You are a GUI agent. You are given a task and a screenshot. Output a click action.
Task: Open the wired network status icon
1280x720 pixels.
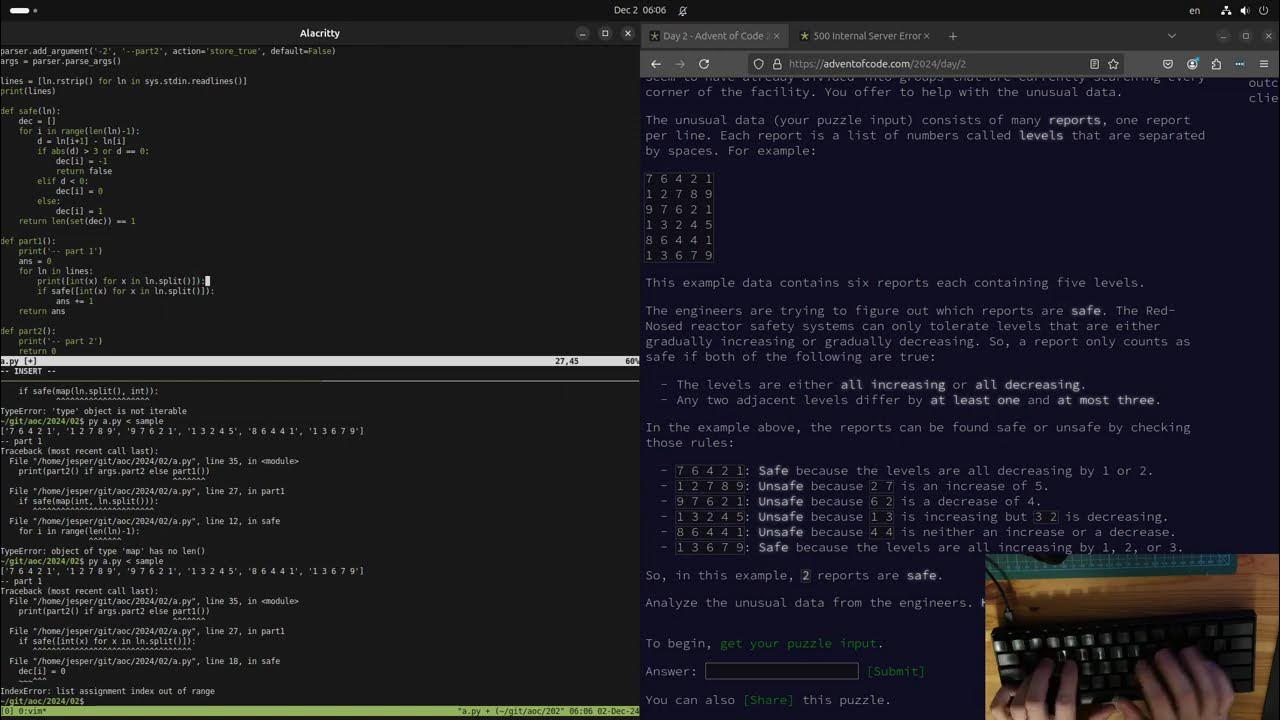click(x=1226, y=10)
